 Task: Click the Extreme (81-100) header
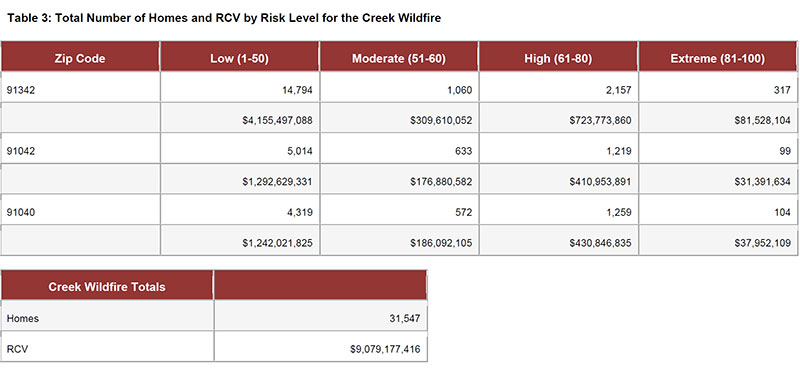[718, 57]
